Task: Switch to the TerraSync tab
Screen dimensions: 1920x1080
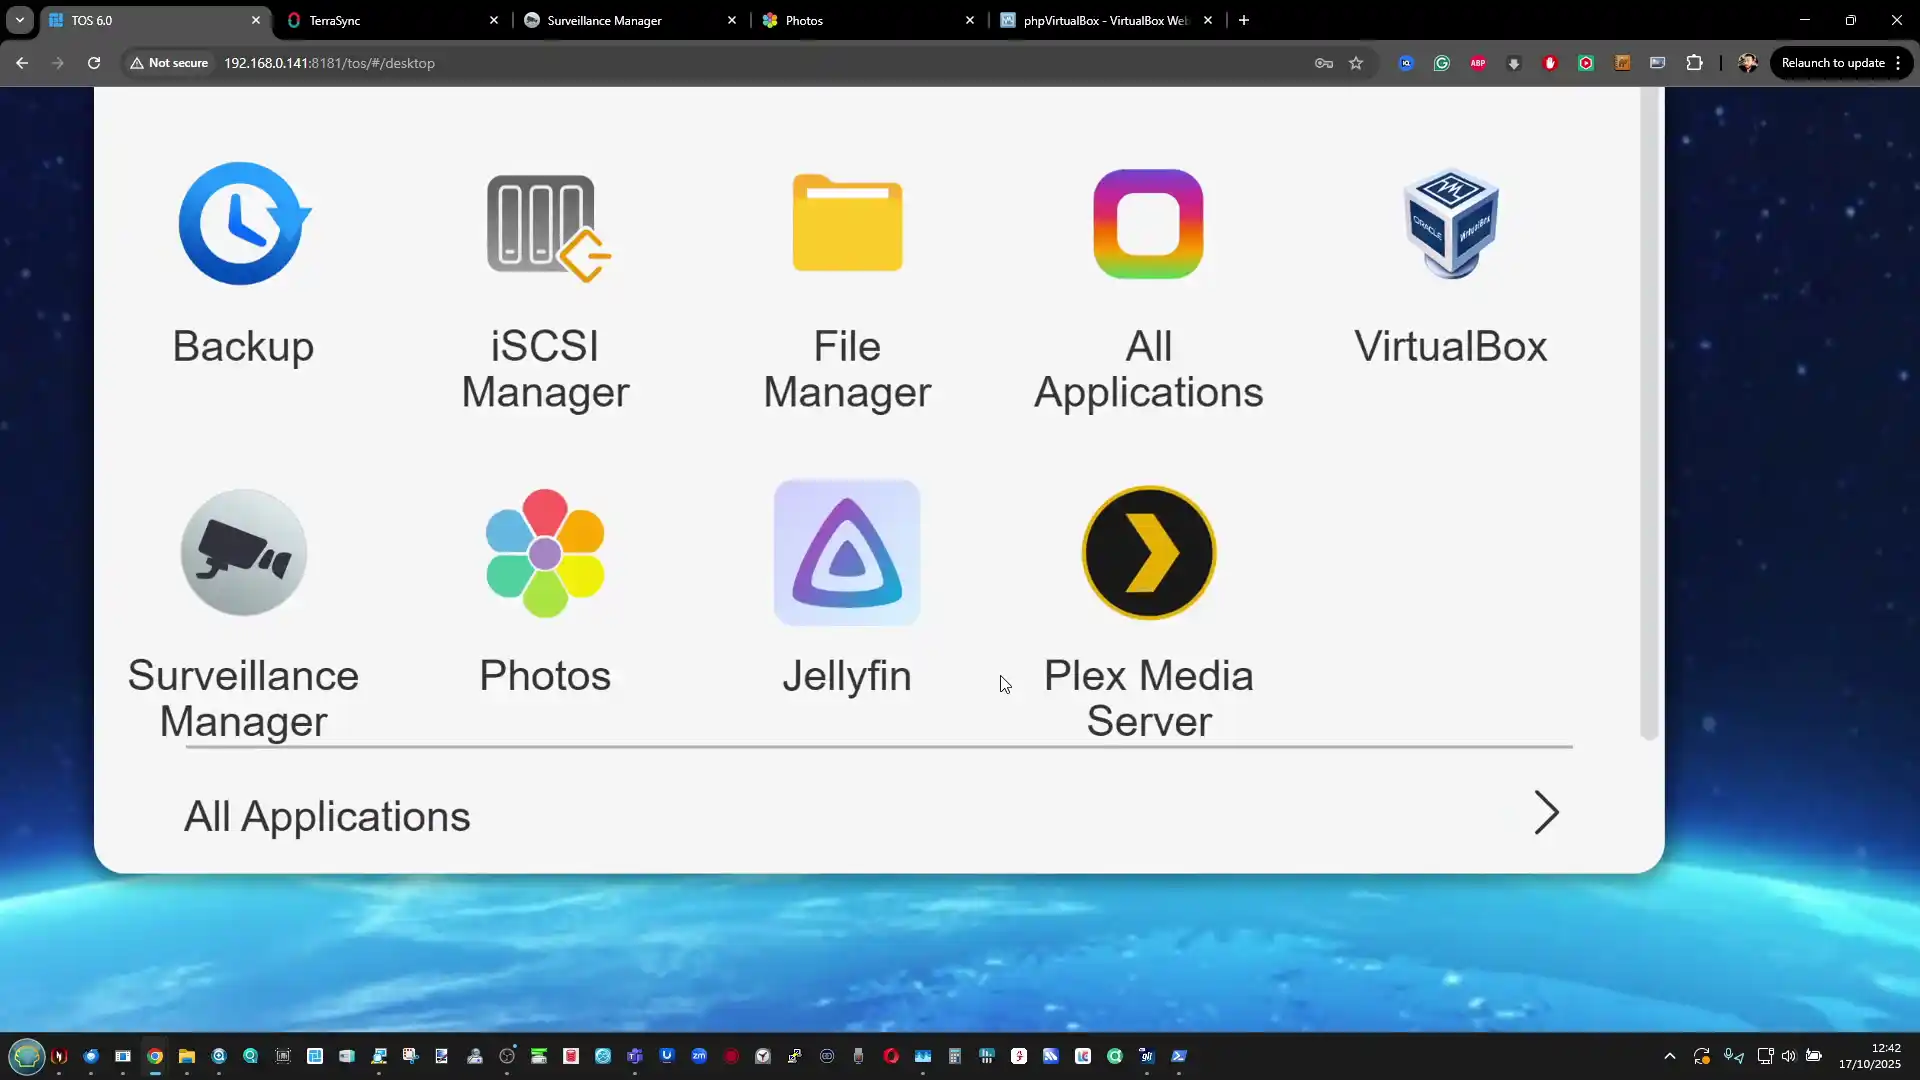Action: [390, 20]
